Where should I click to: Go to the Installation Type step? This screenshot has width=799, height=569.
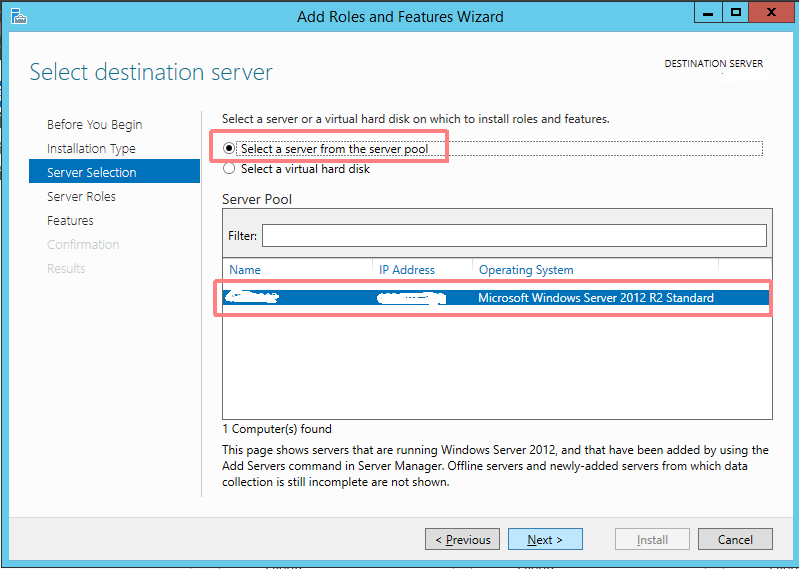pyautogui.click(x=91, y=149)
